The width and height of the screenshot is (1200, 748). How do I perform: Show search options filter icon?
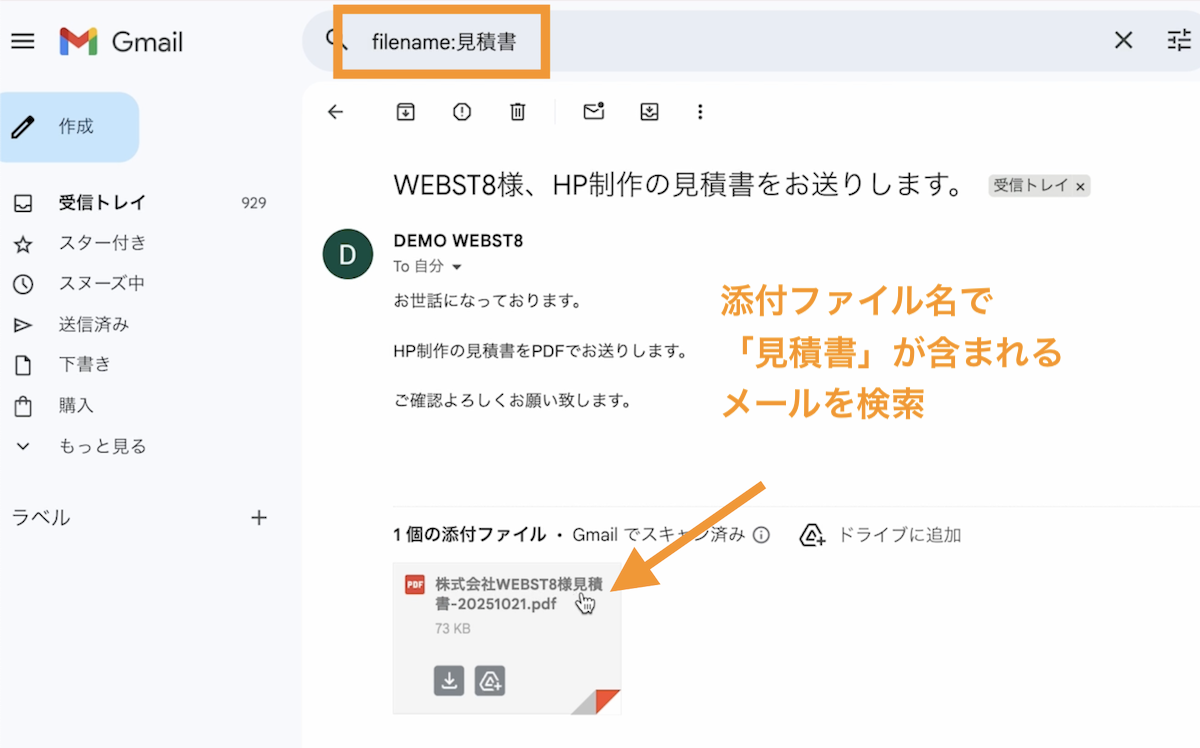click(1178, 41)
